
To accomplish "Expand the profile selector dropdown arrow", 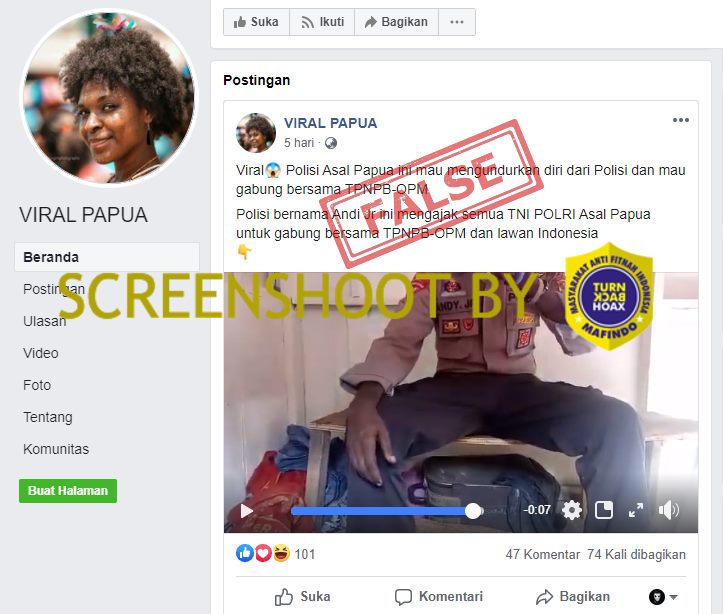I will pos(673,597).
